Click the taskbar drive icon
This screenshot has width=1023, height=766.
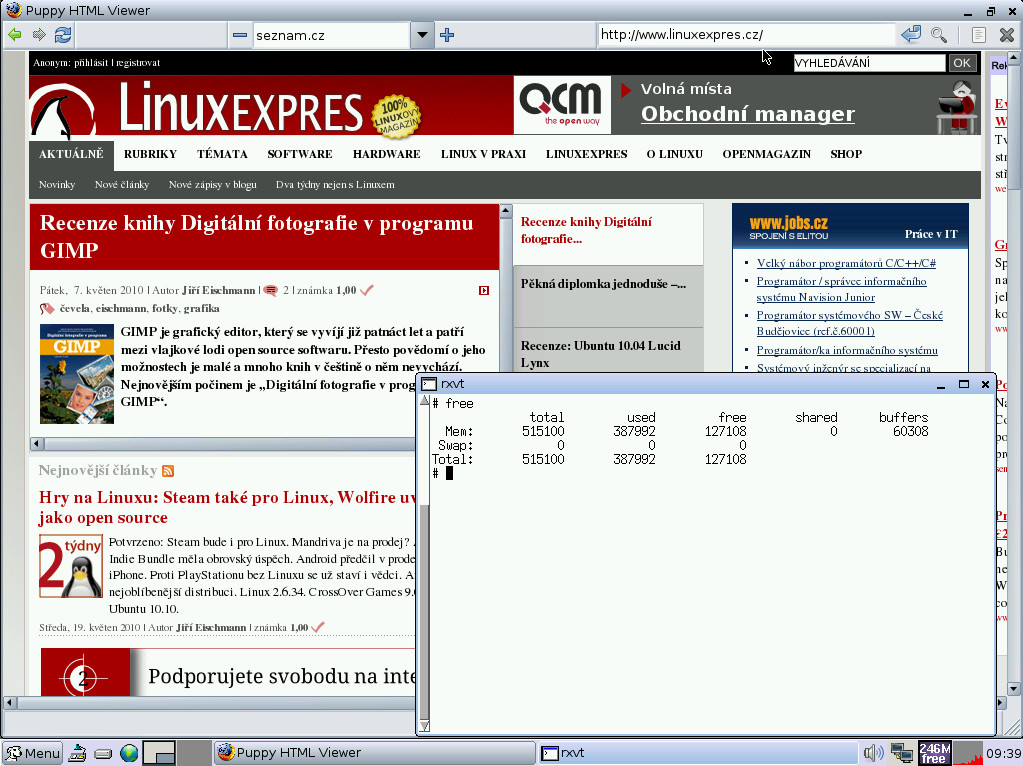pyautogui.click(x=103, y=754)
